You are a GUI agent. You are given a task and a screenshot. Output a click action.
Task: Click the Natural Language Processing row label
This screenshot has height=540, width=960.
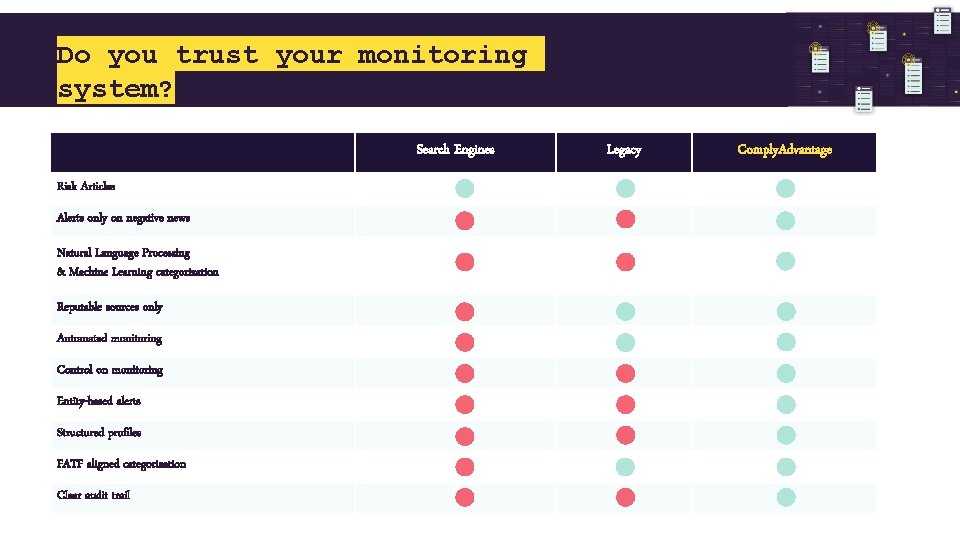tap(137, 262)
